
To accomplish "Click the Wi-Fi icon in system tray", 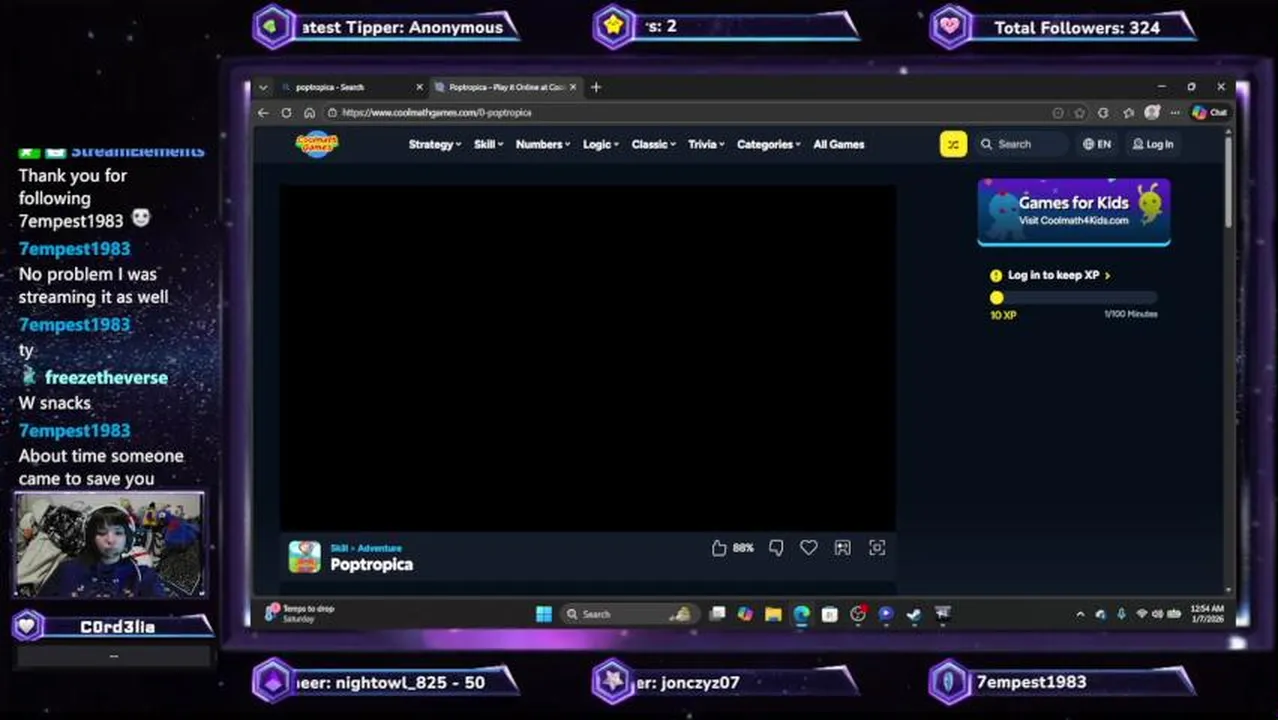I will (x=1141, y=614).
